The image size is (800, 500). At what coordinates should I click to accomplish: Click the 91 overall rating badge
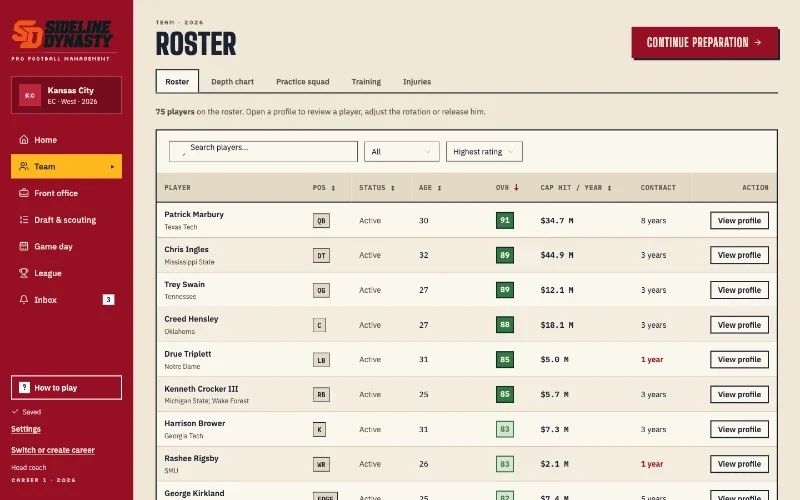tap(505, 220)
